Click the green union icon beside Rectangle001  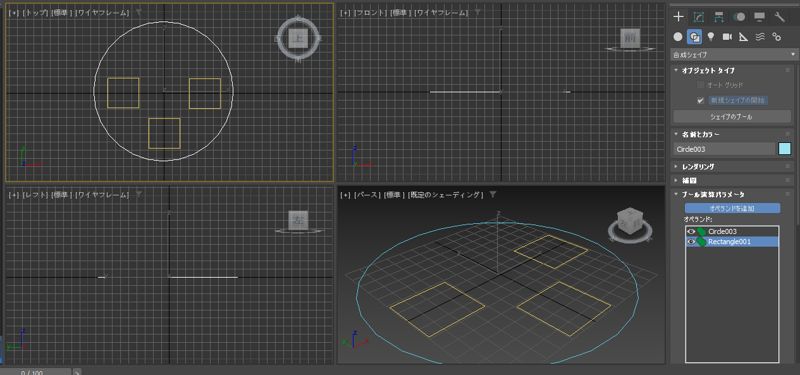[x=702, y=242]
